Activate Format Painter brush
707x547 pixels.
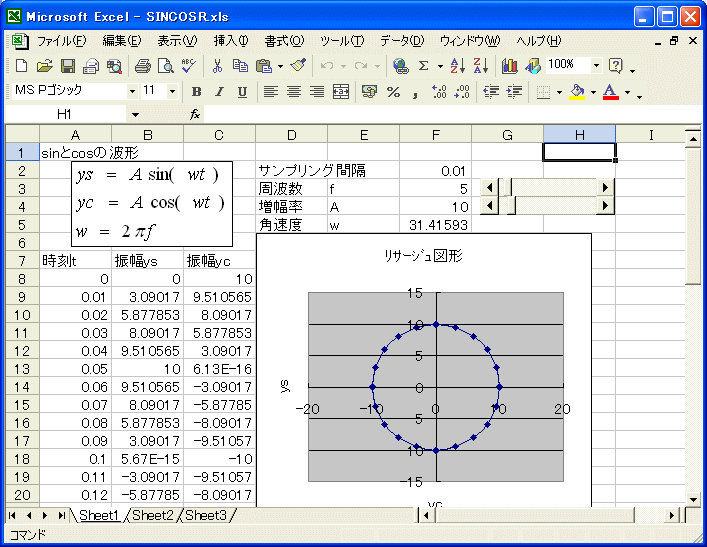298,66
